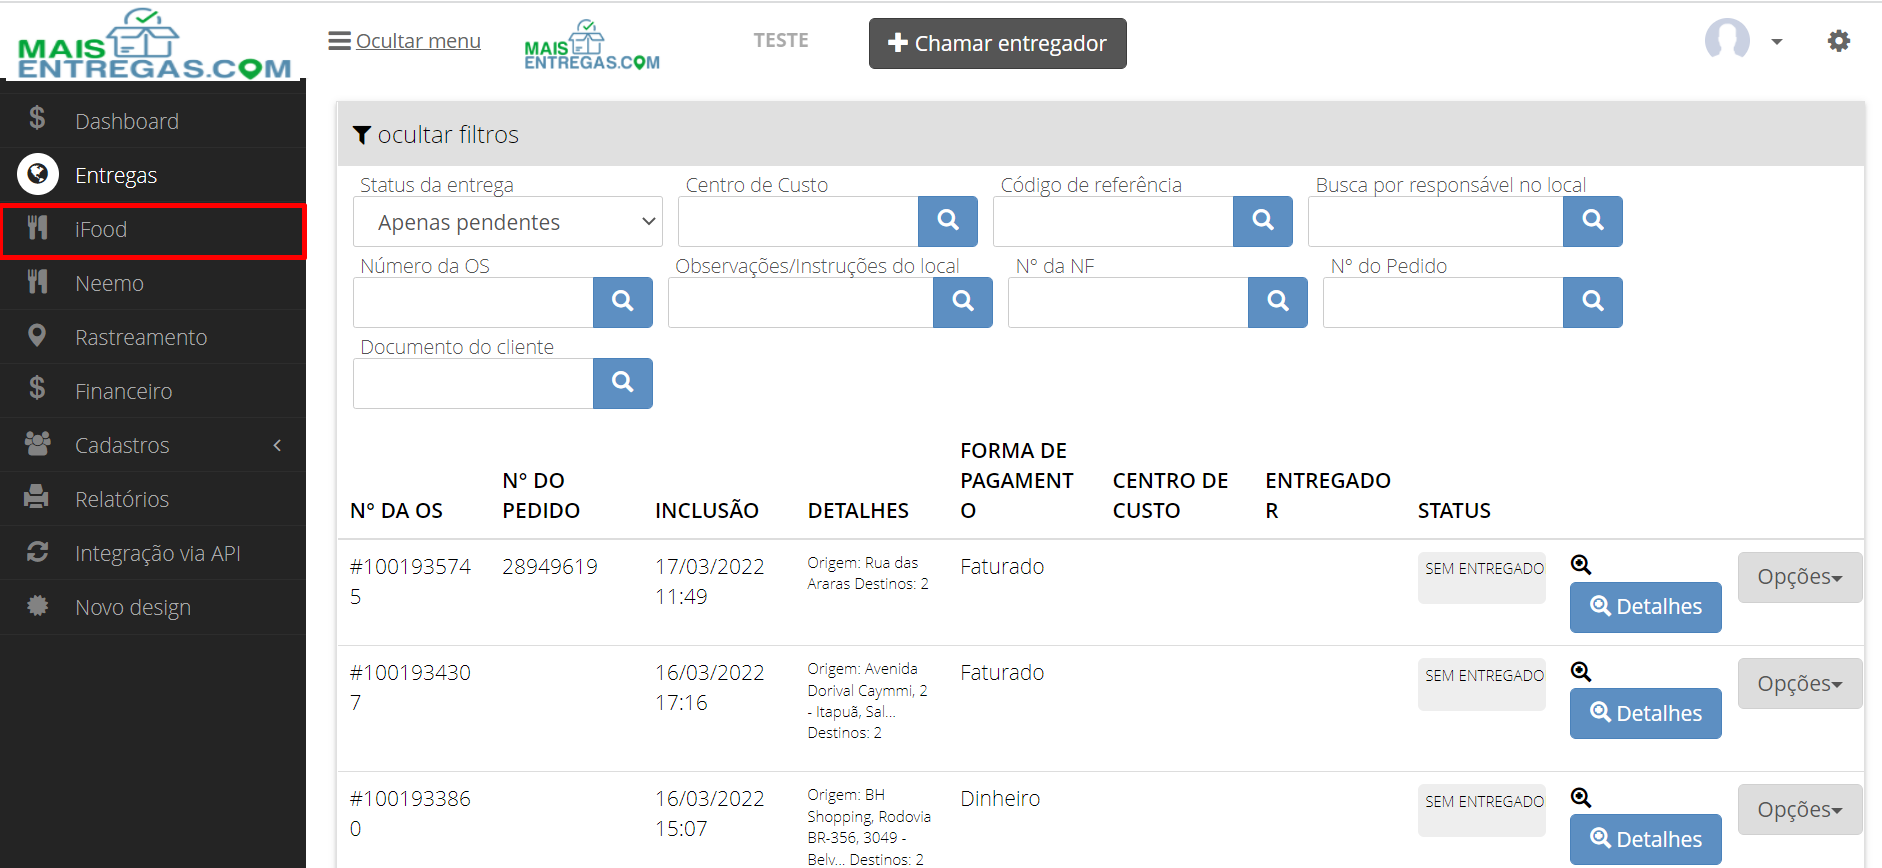Focus the Número da OS field

(473, 303)
